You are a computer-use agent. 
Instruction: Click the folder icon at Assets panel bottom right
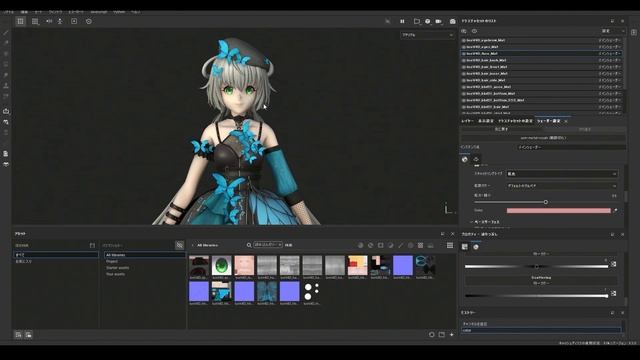pyautogui.click(x=442, y=335)
